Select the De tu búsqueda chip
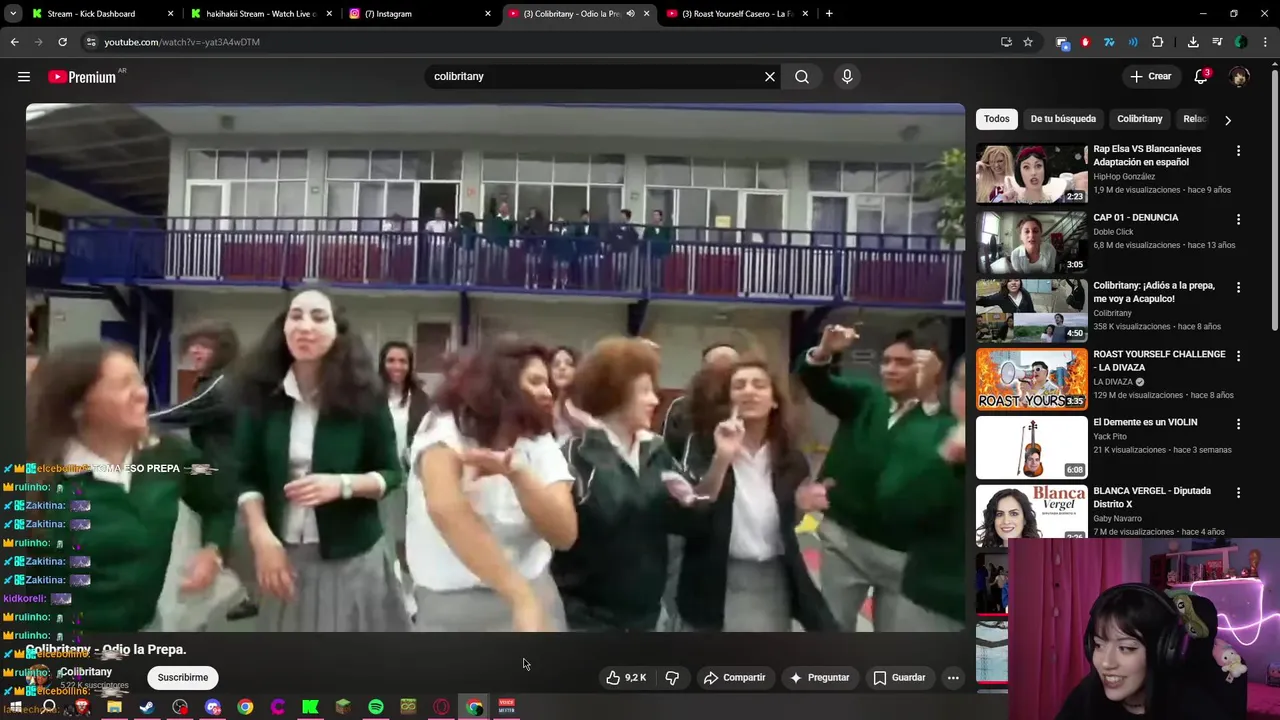Screen dimensions: 1280x720 tap(1063, 119)
